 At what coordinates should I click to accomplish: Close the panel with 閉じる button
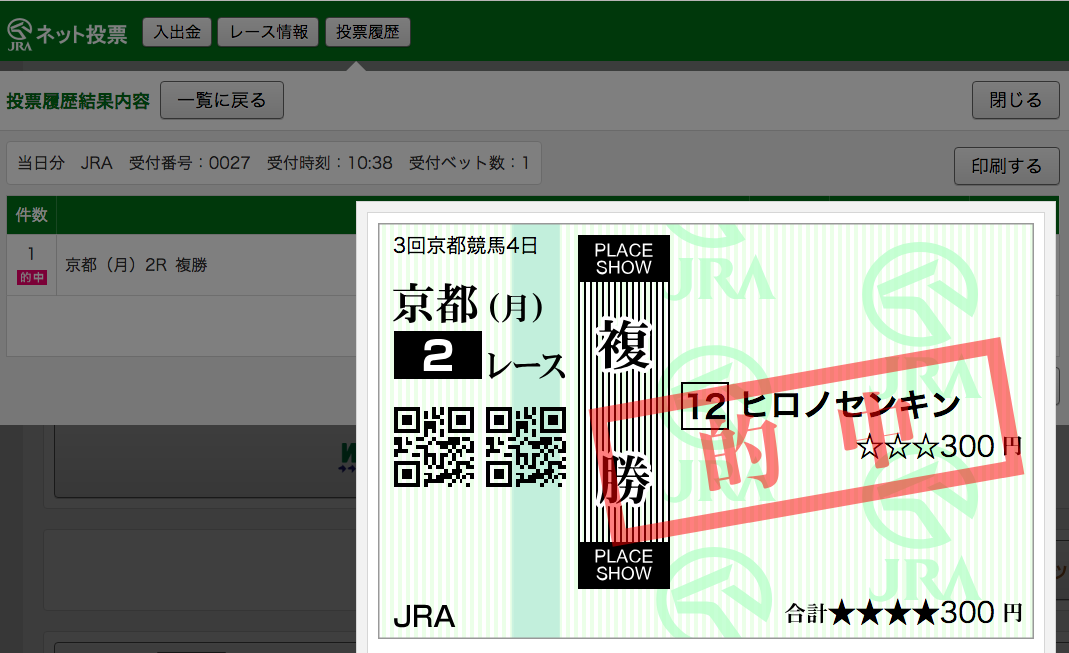click(x=1015, y=100)
